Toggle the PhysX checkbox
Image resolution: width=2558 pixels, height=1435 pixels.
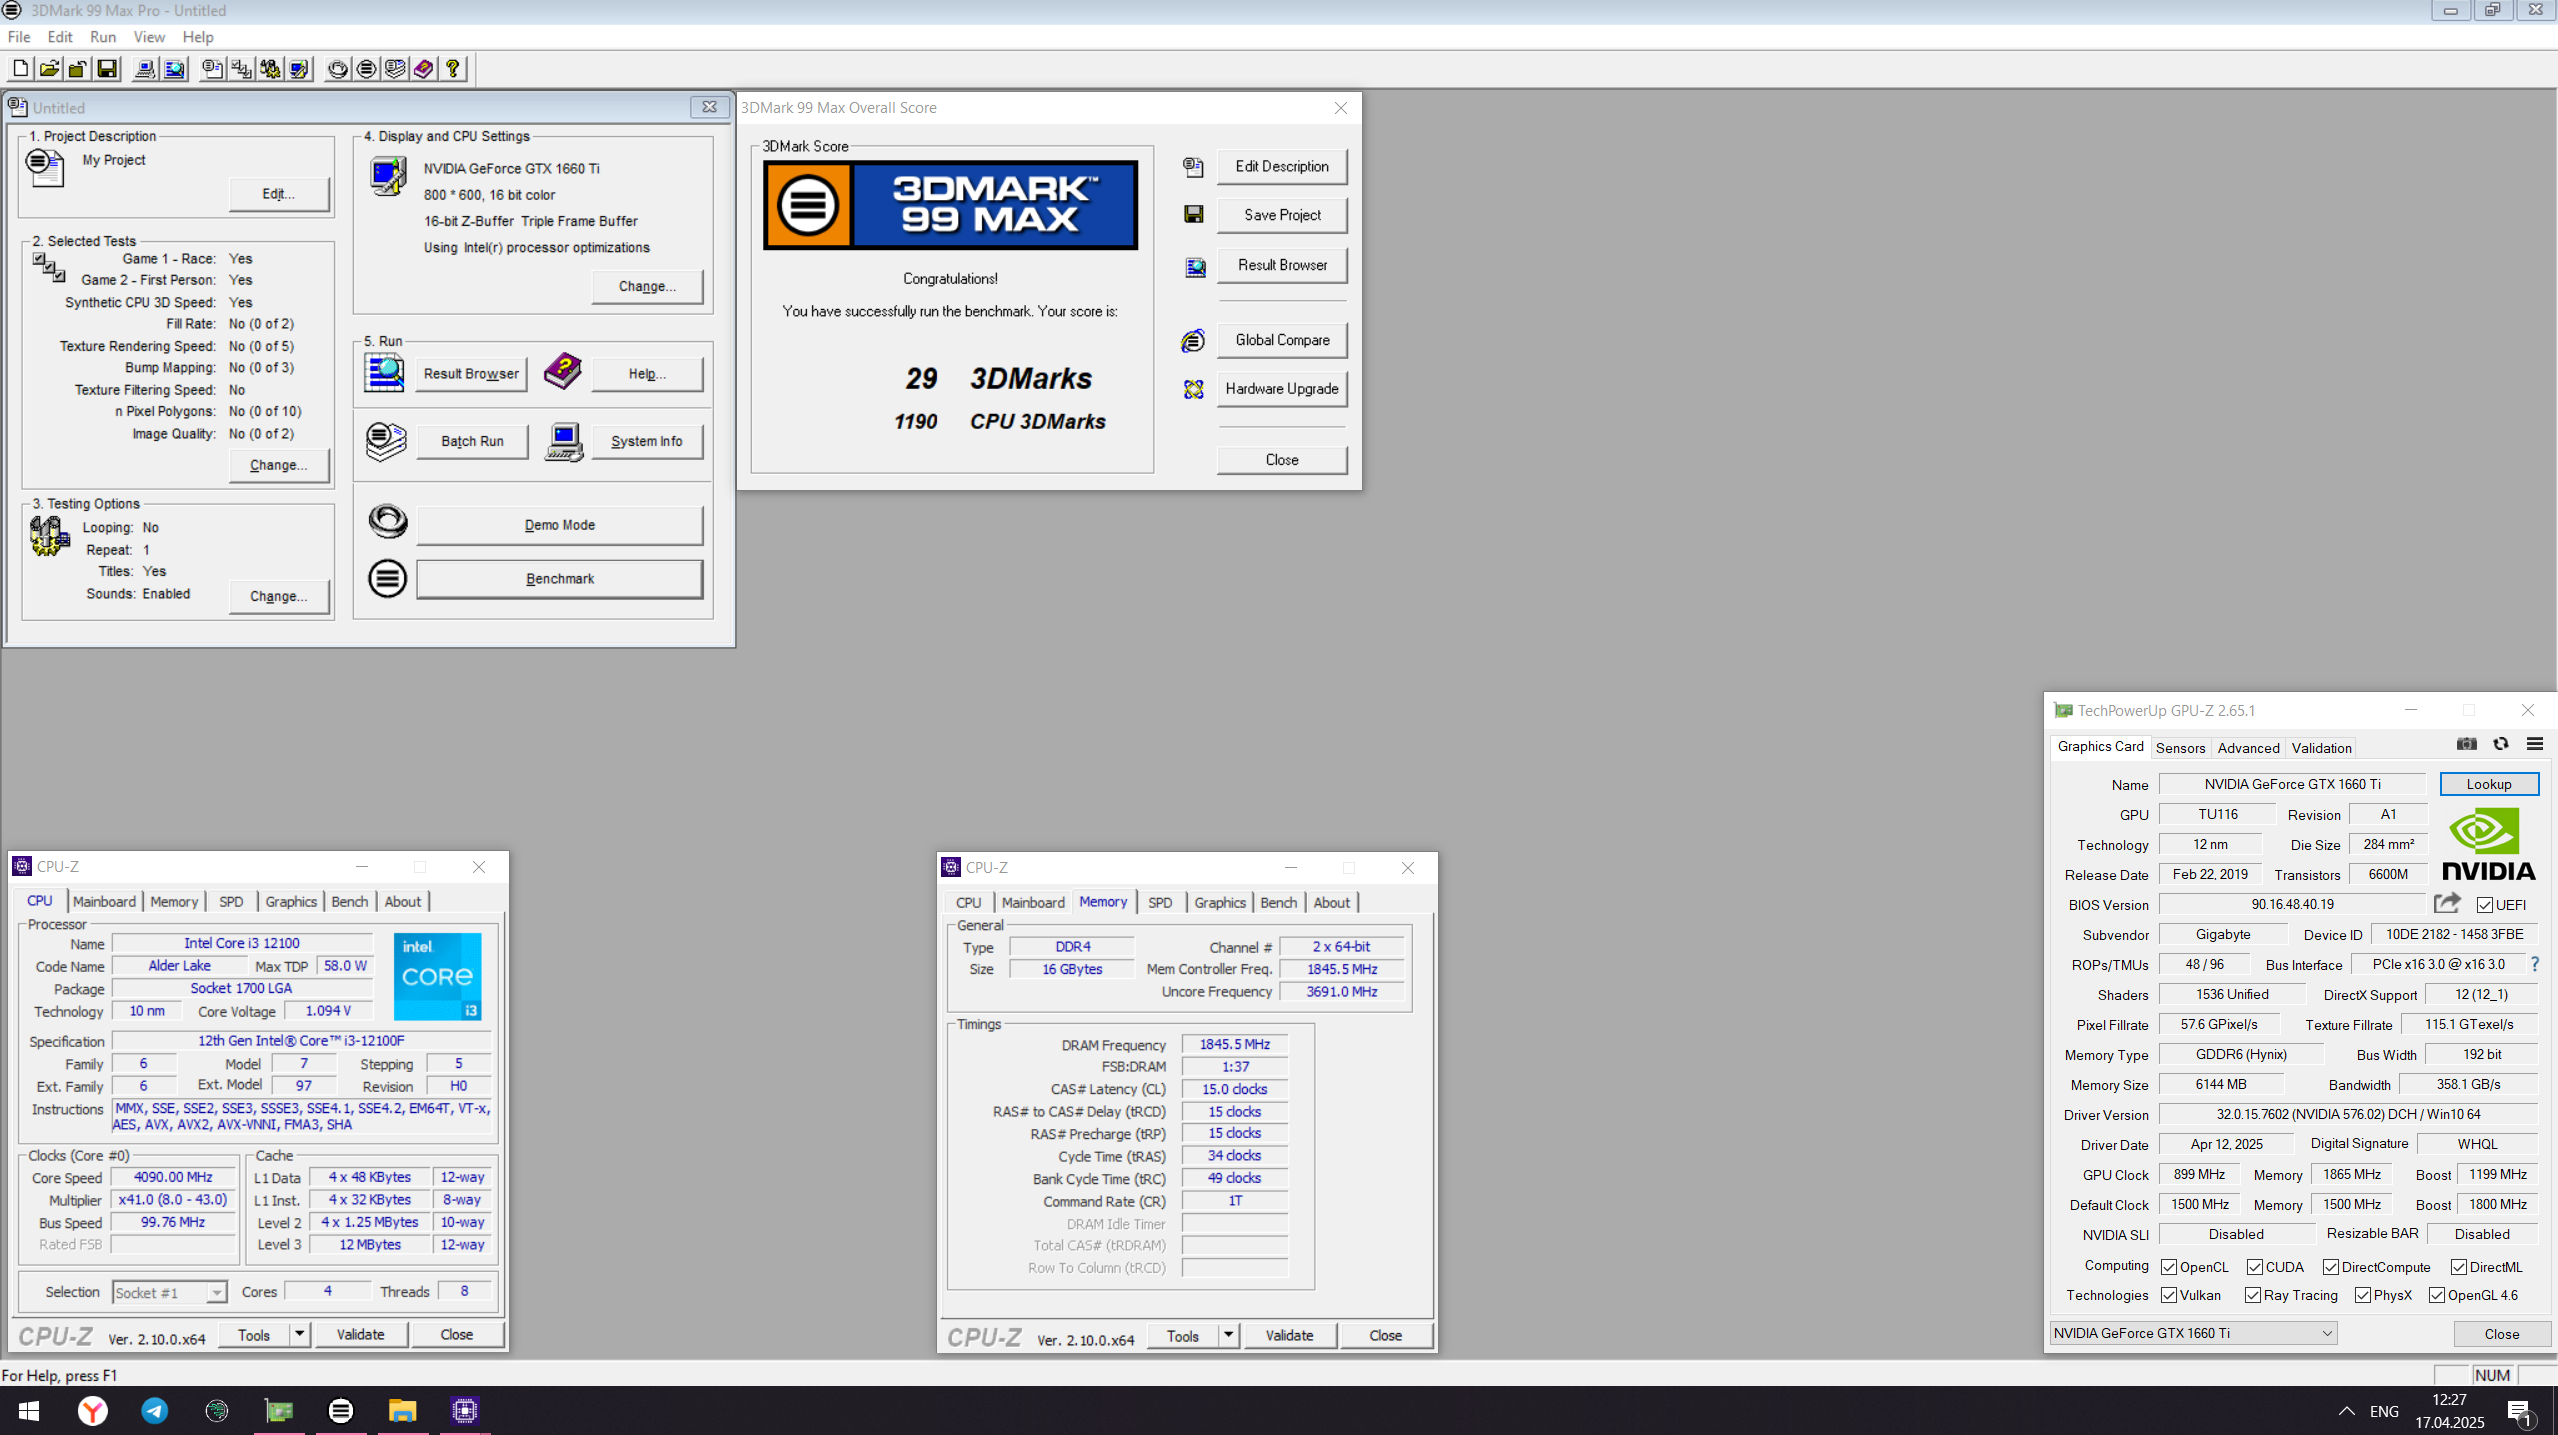[x=2363, y=1295]
